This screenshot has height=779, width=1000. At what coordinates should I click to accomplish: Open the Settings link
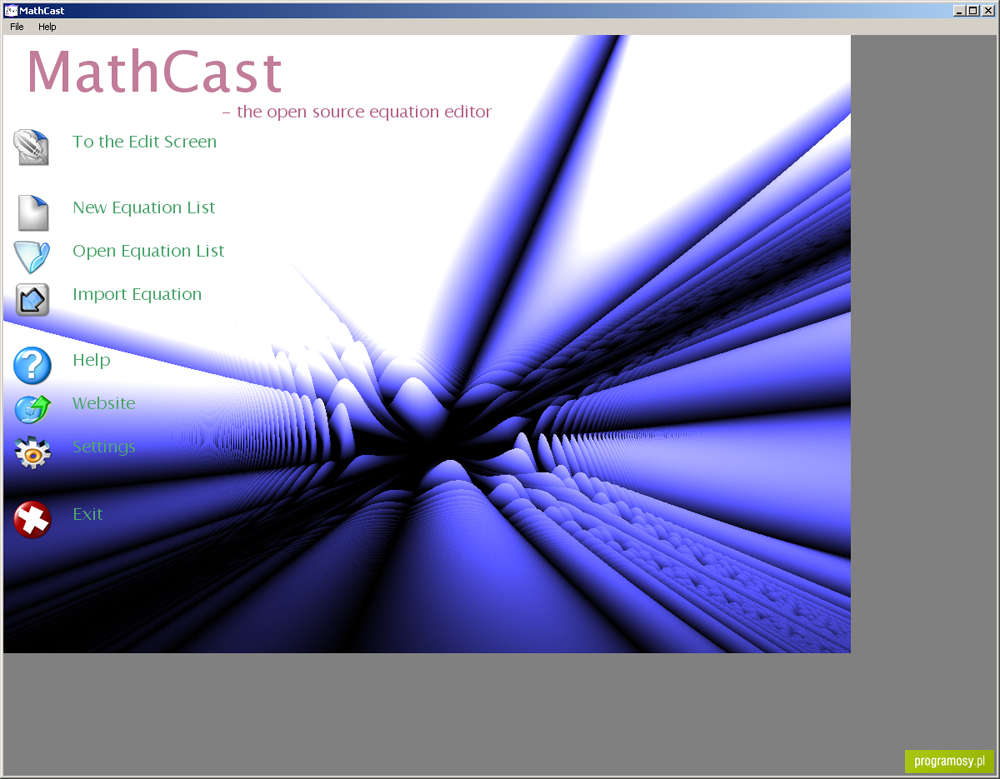[104, 447]
